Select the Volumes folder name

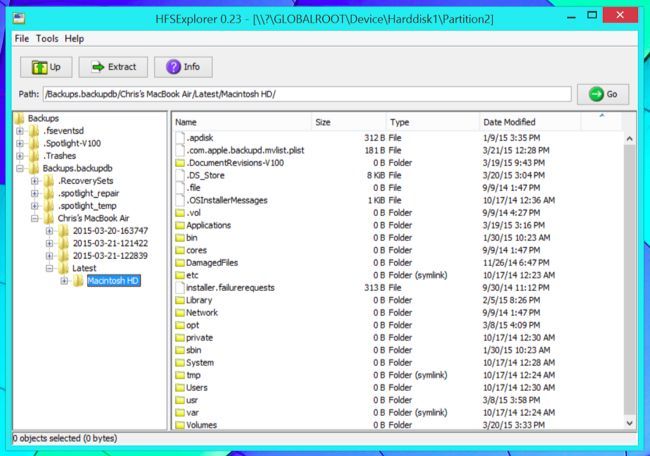pos(201,425)
